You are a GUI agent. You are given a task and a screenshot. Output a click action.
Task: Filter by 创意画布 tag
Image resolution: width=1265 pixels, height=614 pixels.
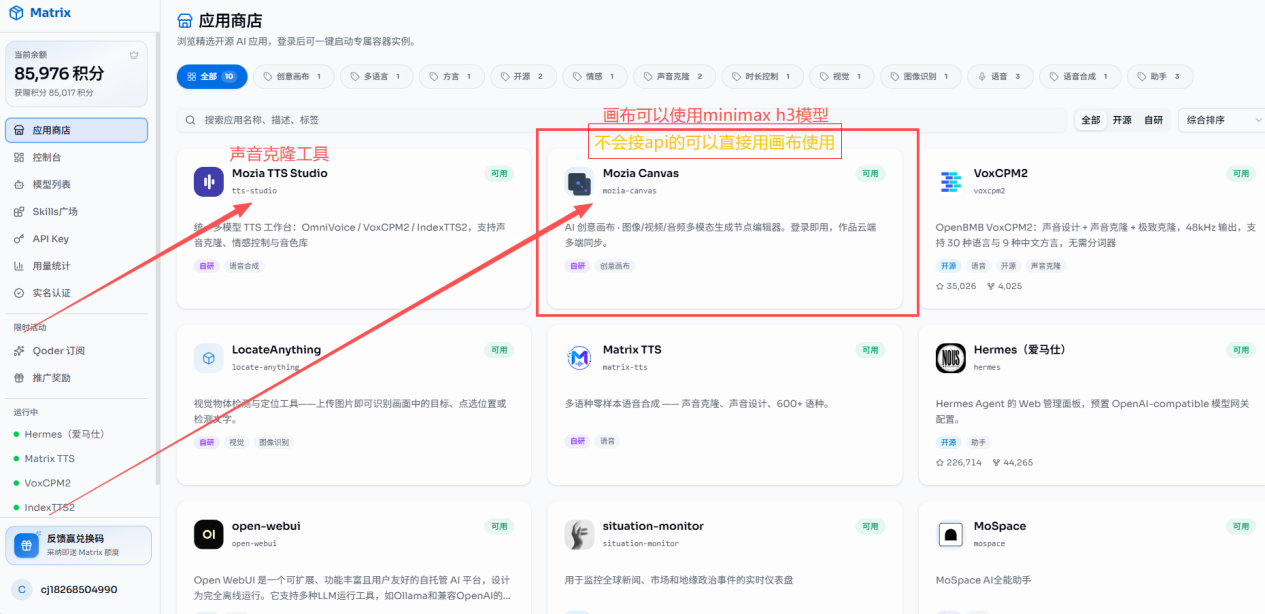[293, 76]
